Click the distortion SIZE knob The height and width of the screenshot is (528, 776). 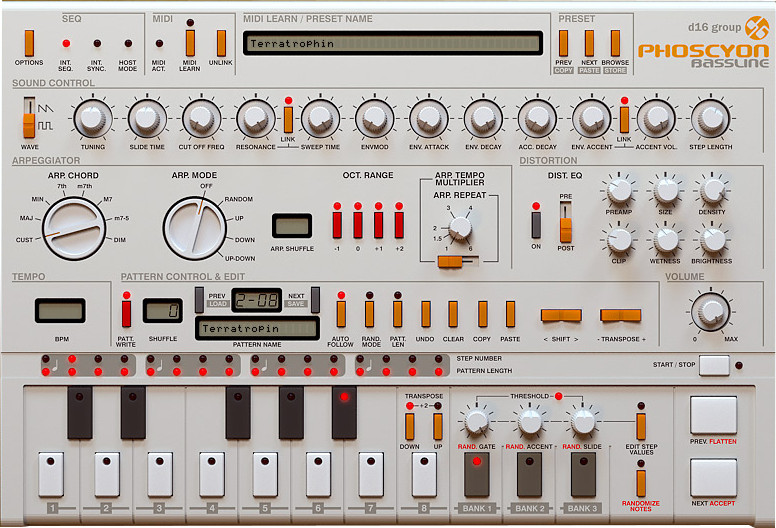click(666, 191)
